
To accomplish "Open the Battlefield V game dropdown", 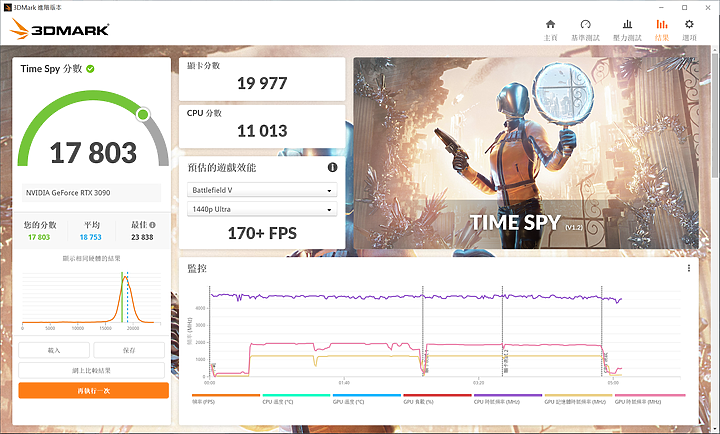I will point(262,190).
